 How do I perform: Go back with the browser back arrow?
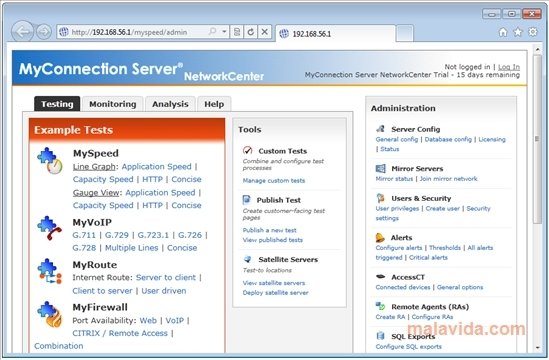[x=22, y=32]
